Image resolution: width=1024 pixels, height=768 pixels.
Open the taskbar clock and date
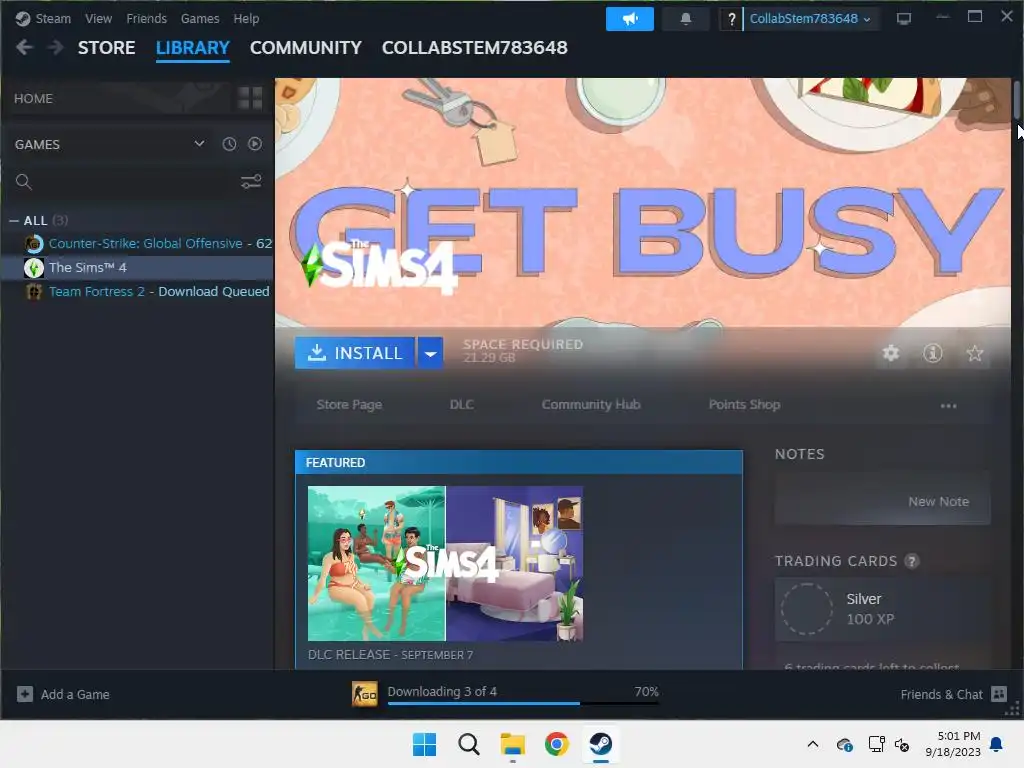pyautogui.click(x=953, y=744)
